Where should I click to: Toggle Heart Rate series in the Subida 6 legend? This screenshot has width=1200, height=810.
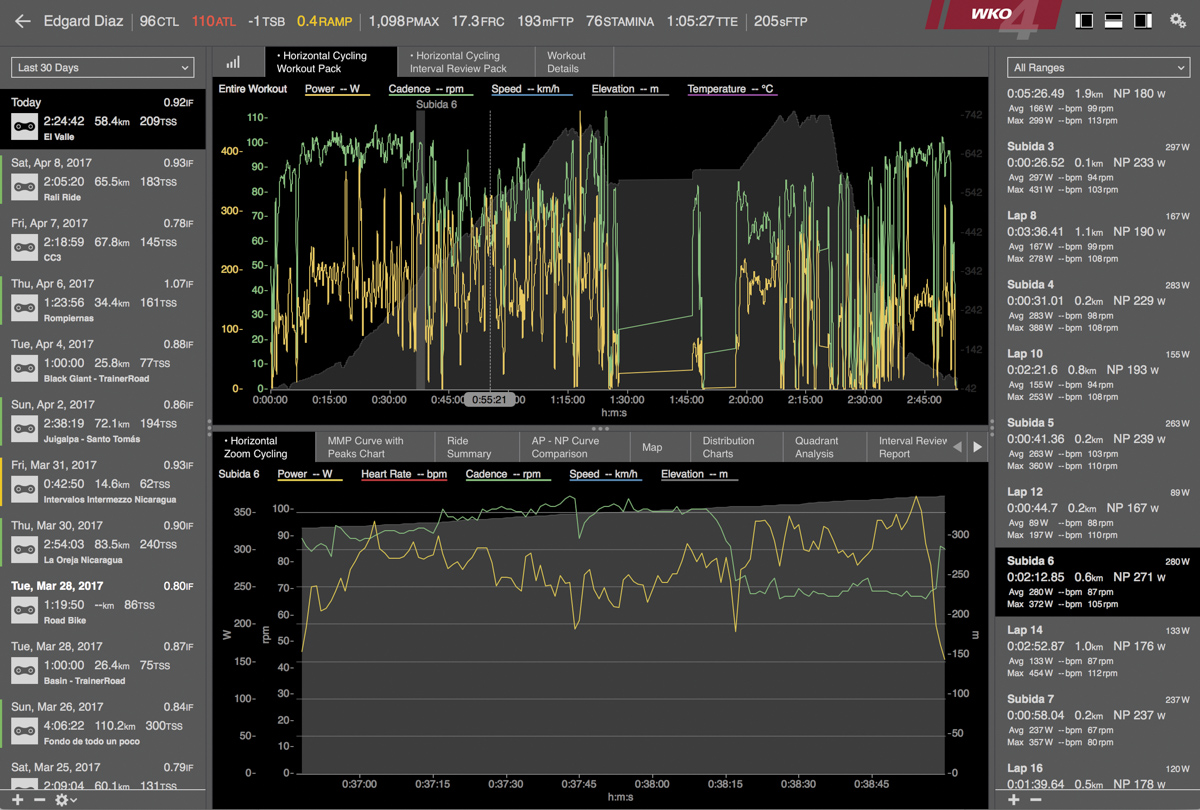(404, 475)
